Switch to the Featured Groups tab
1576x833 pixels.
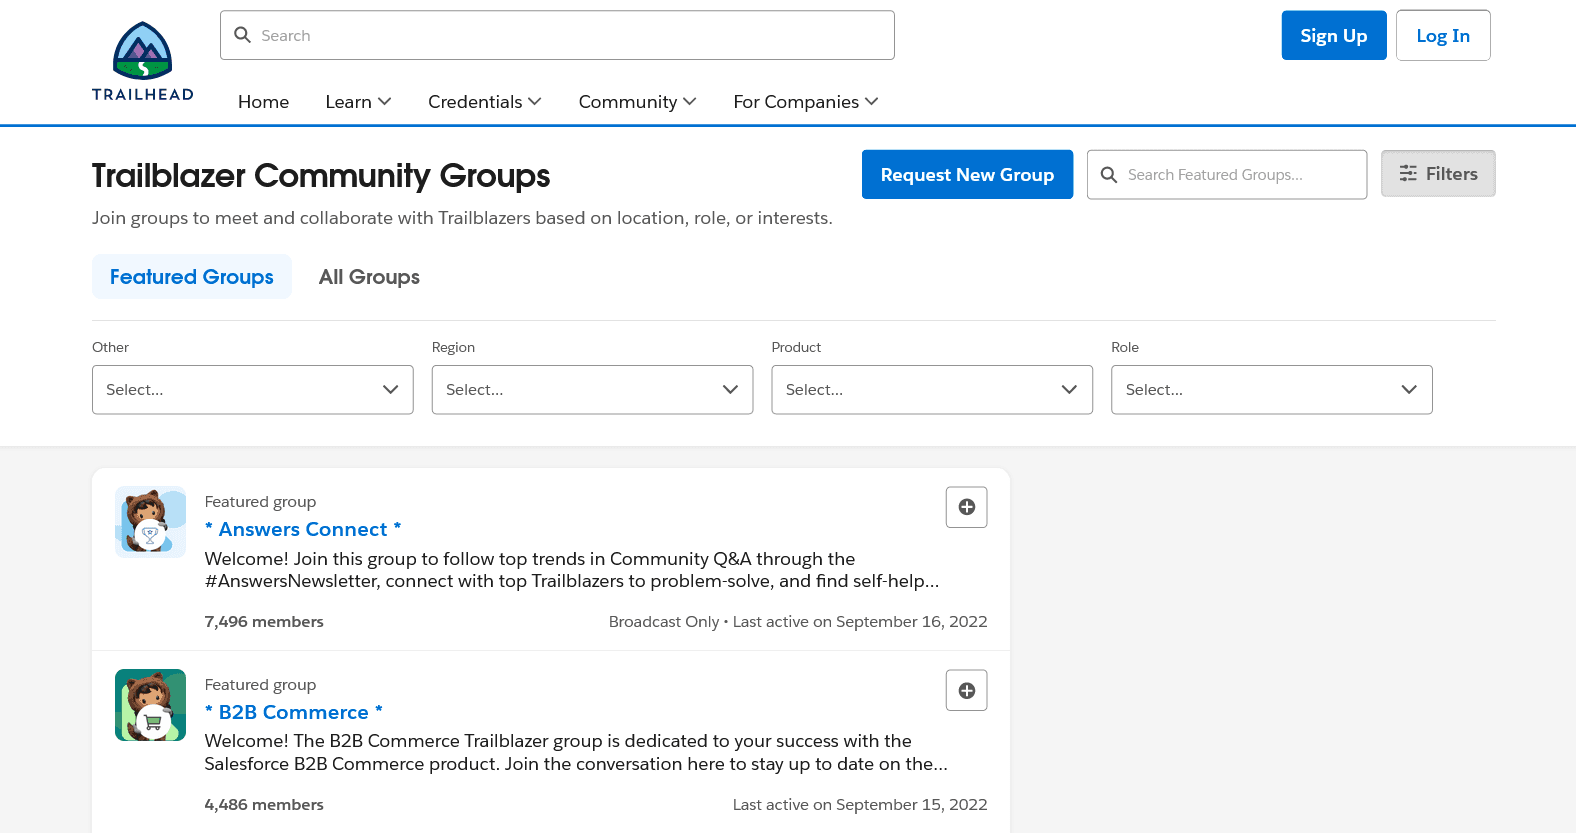[x=192, y=277]
